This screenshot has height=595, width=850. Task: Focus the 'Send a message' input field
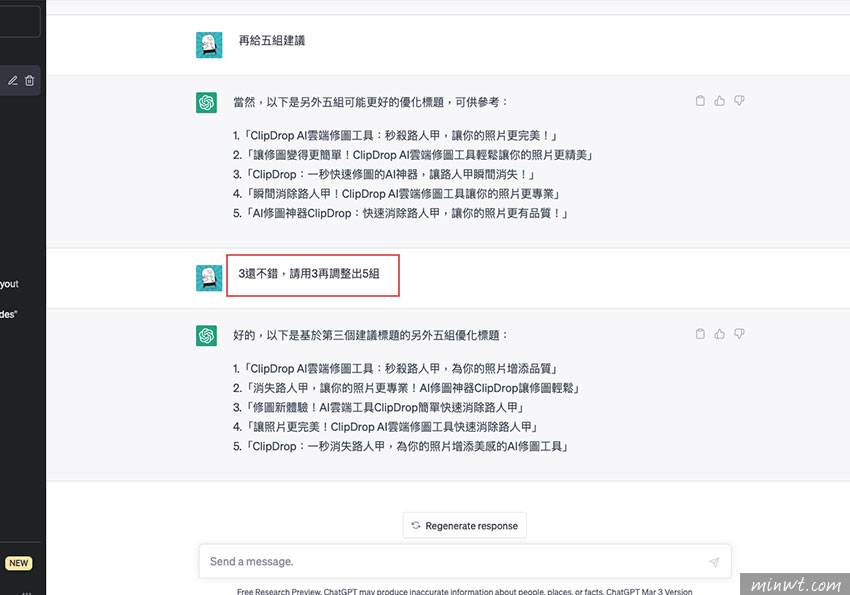click(x=450, y=562)
